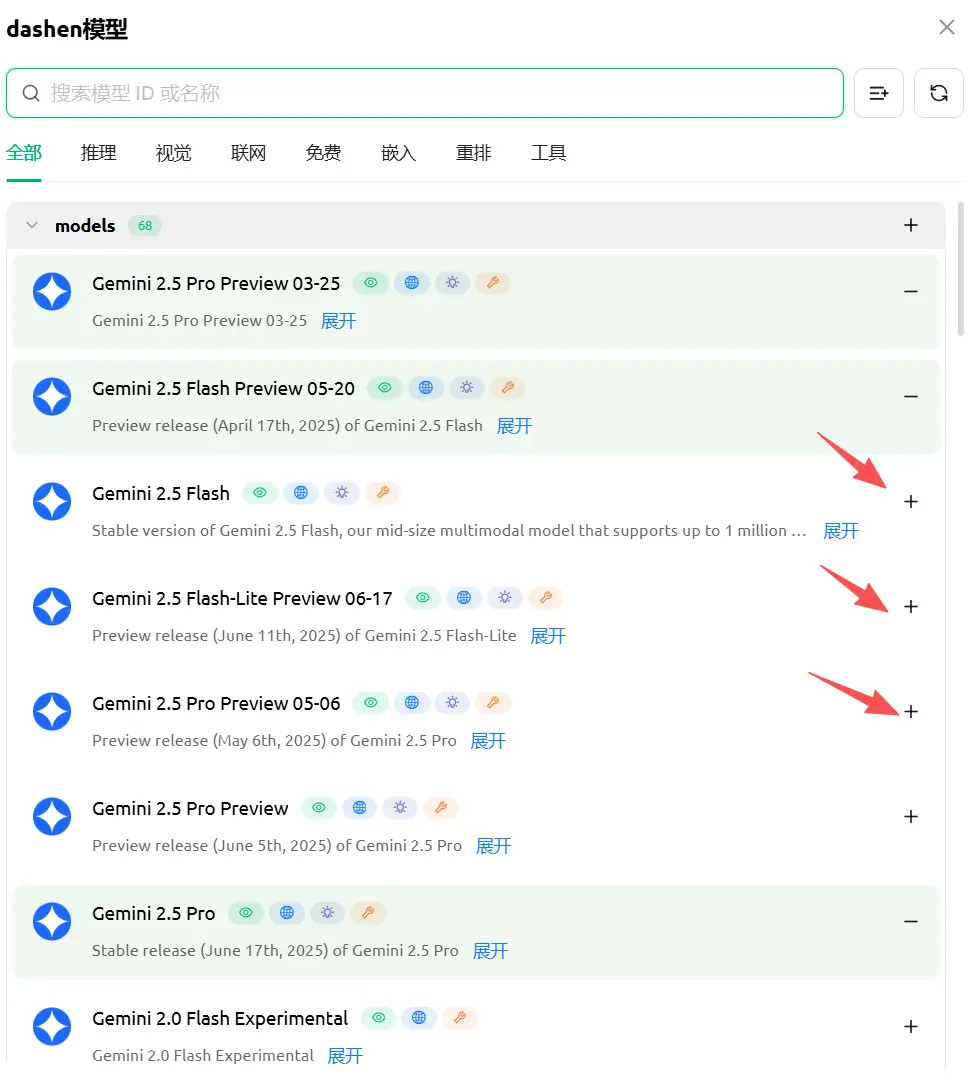Add Gemini 2.5 Flash-Lite Preview 06-17
Screen dimensions: 974x1074
(910, 607)
